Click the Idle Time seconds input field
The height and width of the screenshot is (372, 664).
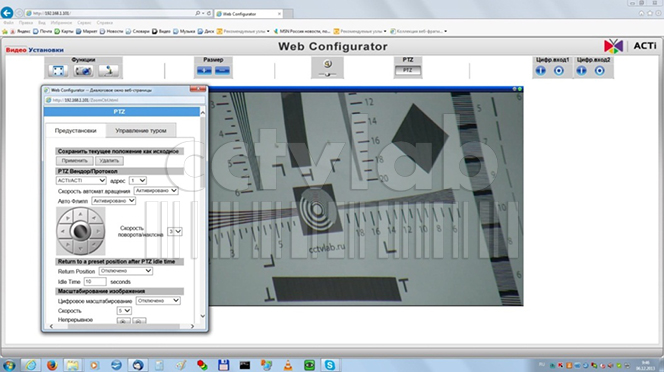click(95, 281)
